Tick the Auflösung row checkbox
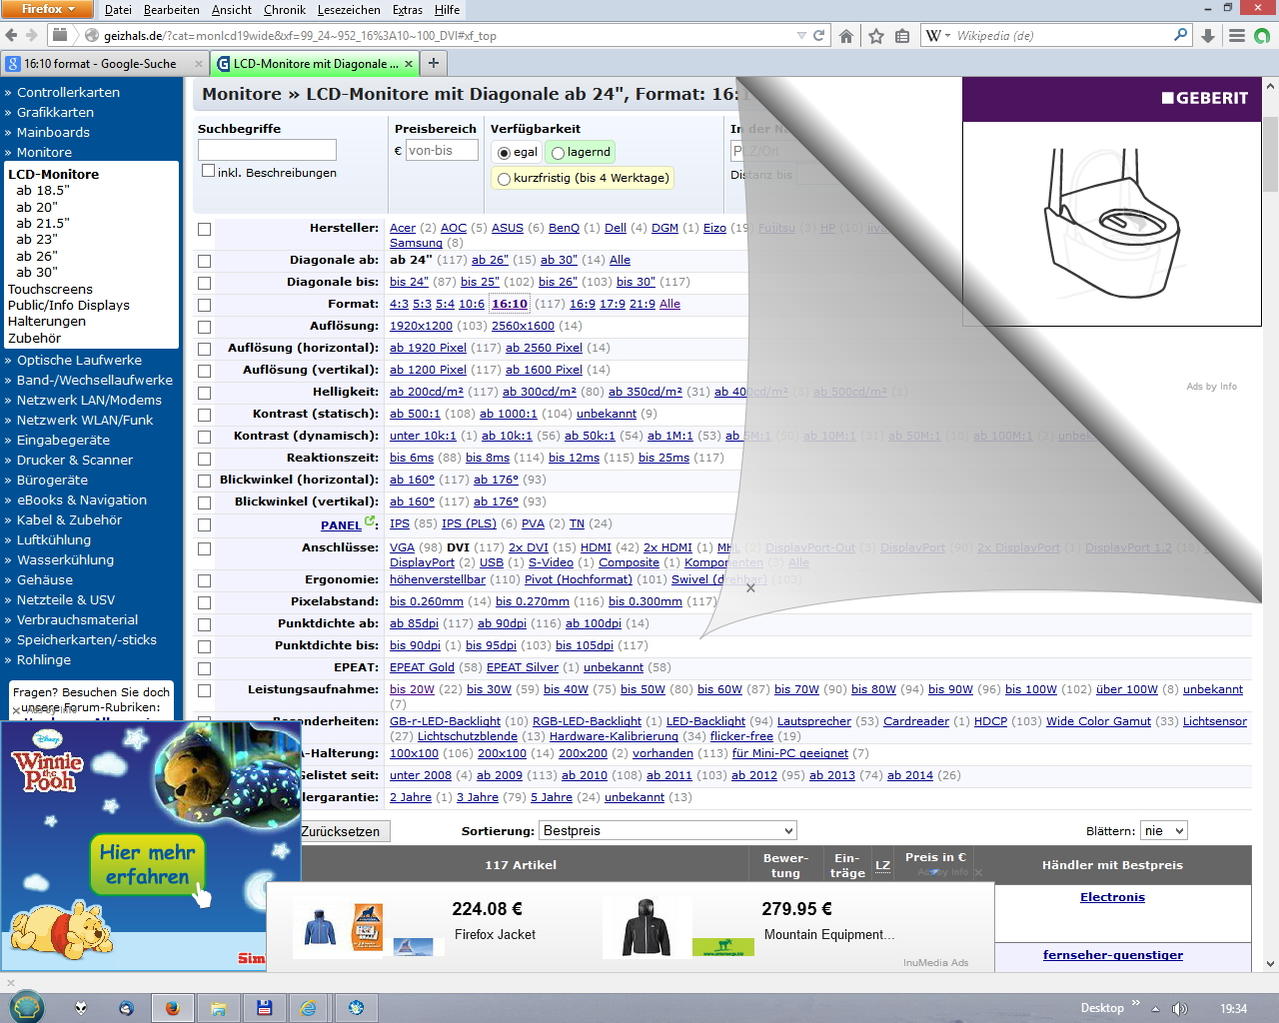The image size is (1279, 1023). [x=205, y=327]
